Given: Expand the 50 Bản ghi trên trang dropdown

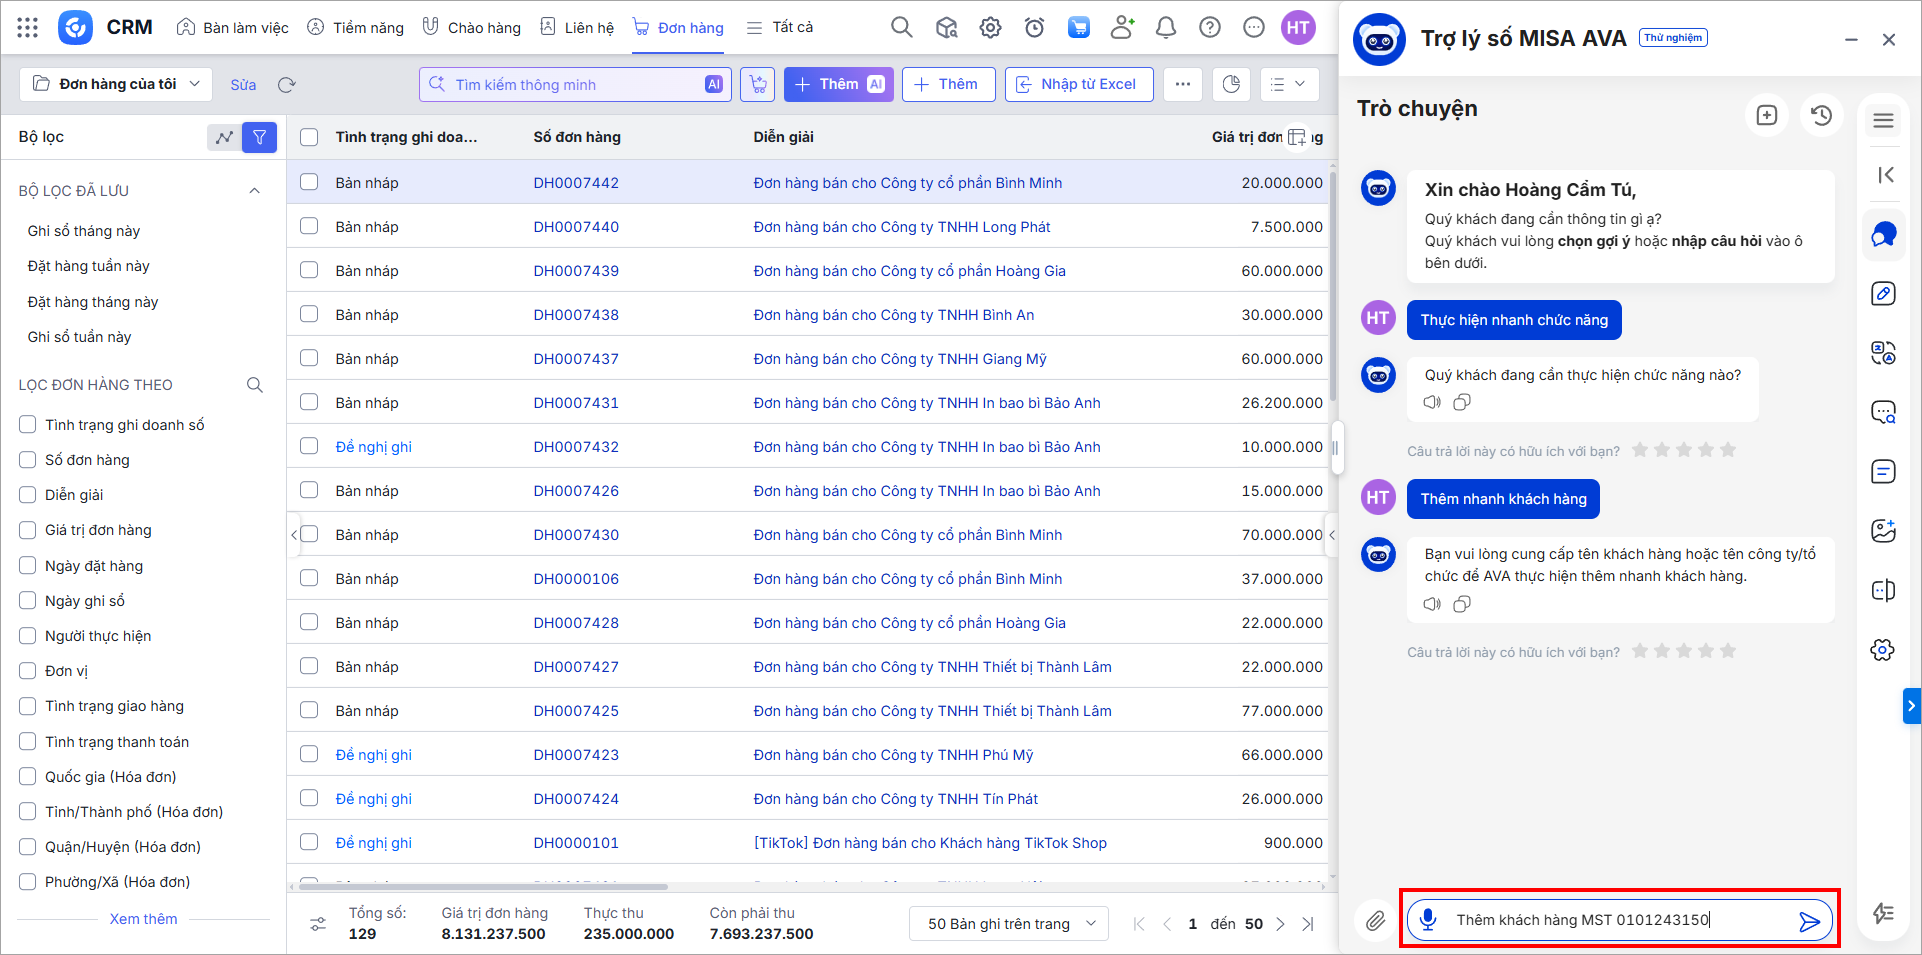Looking at the screenshot, I should pos(1010,923).
